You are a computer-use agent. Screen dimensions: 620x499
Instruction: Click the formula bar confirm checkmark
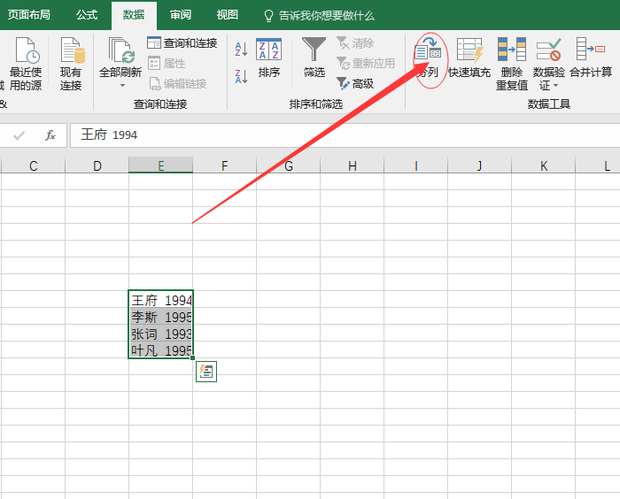(19, 136)
